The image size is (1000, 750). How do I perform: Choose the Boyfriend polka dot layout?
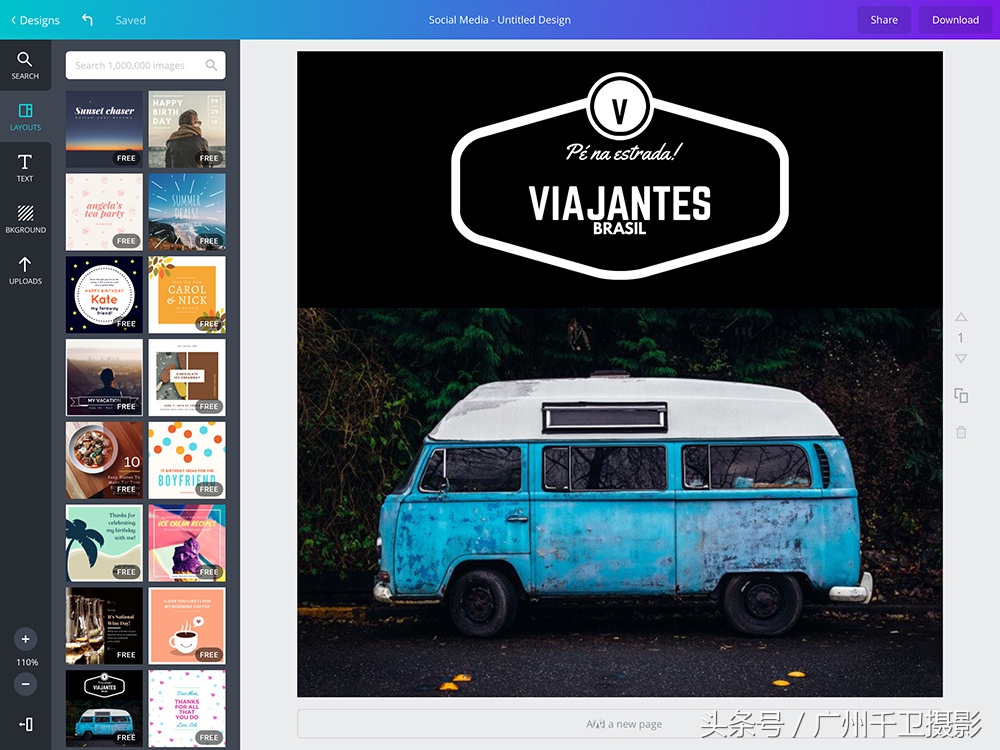coord(187,460)
